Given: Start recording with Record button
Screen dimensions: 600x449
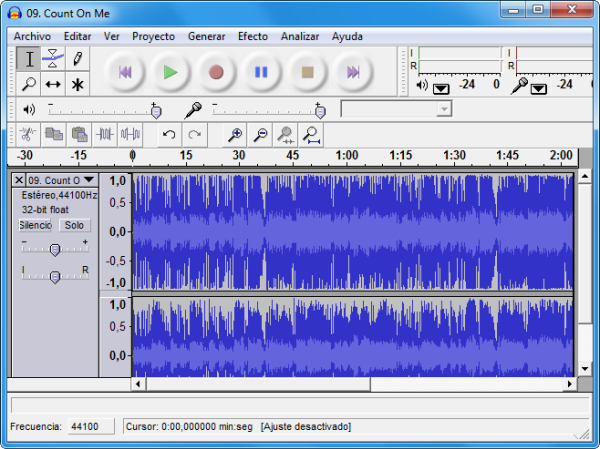Looking at the screenshot, I should 216,72.
